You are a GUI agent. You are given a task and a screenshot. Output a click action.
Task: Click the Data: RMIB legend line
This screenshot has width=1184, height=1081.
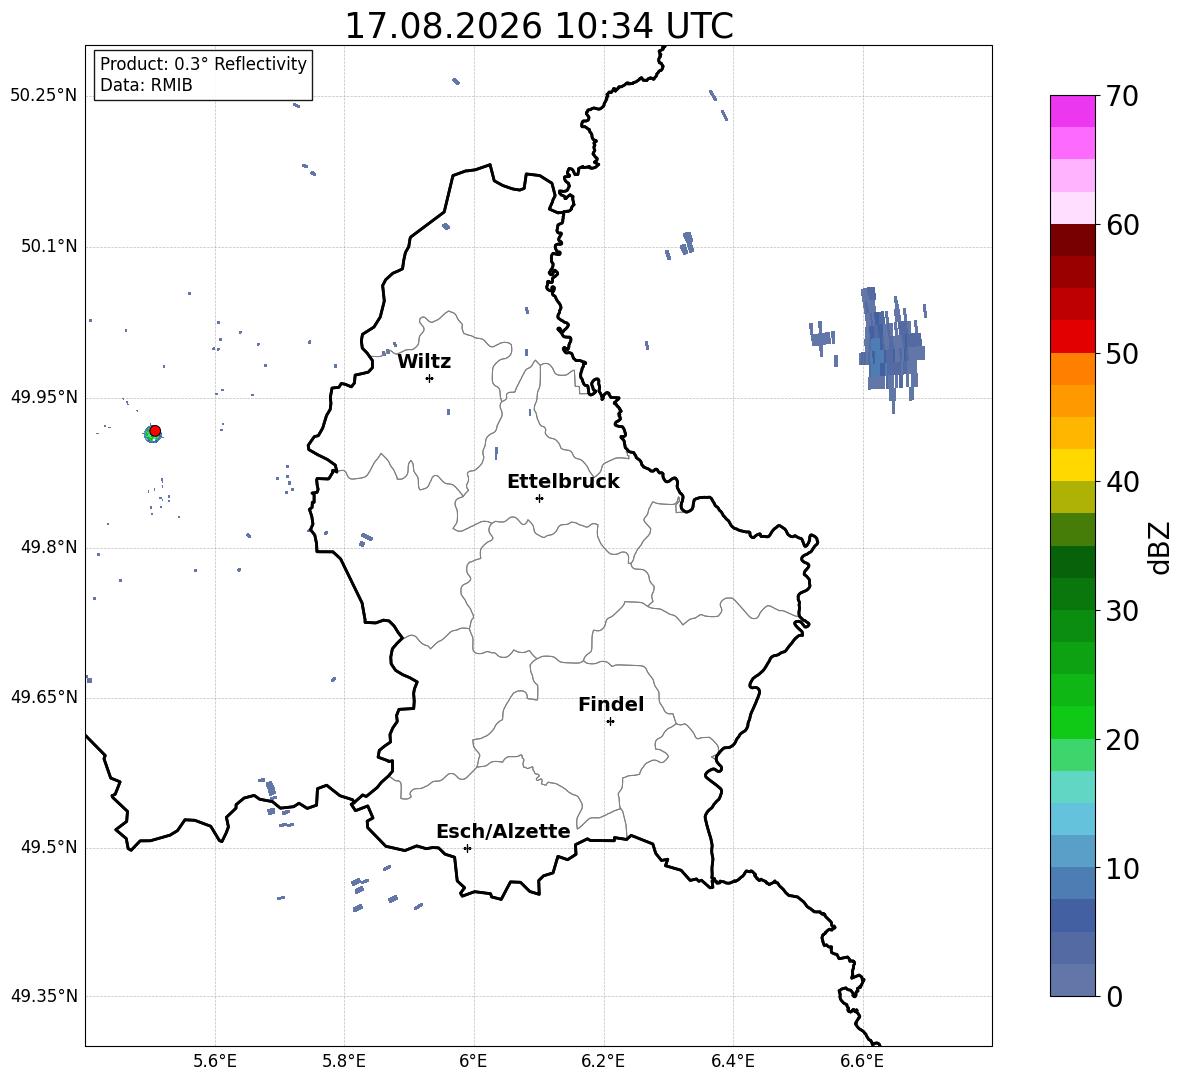coord(146,85)
